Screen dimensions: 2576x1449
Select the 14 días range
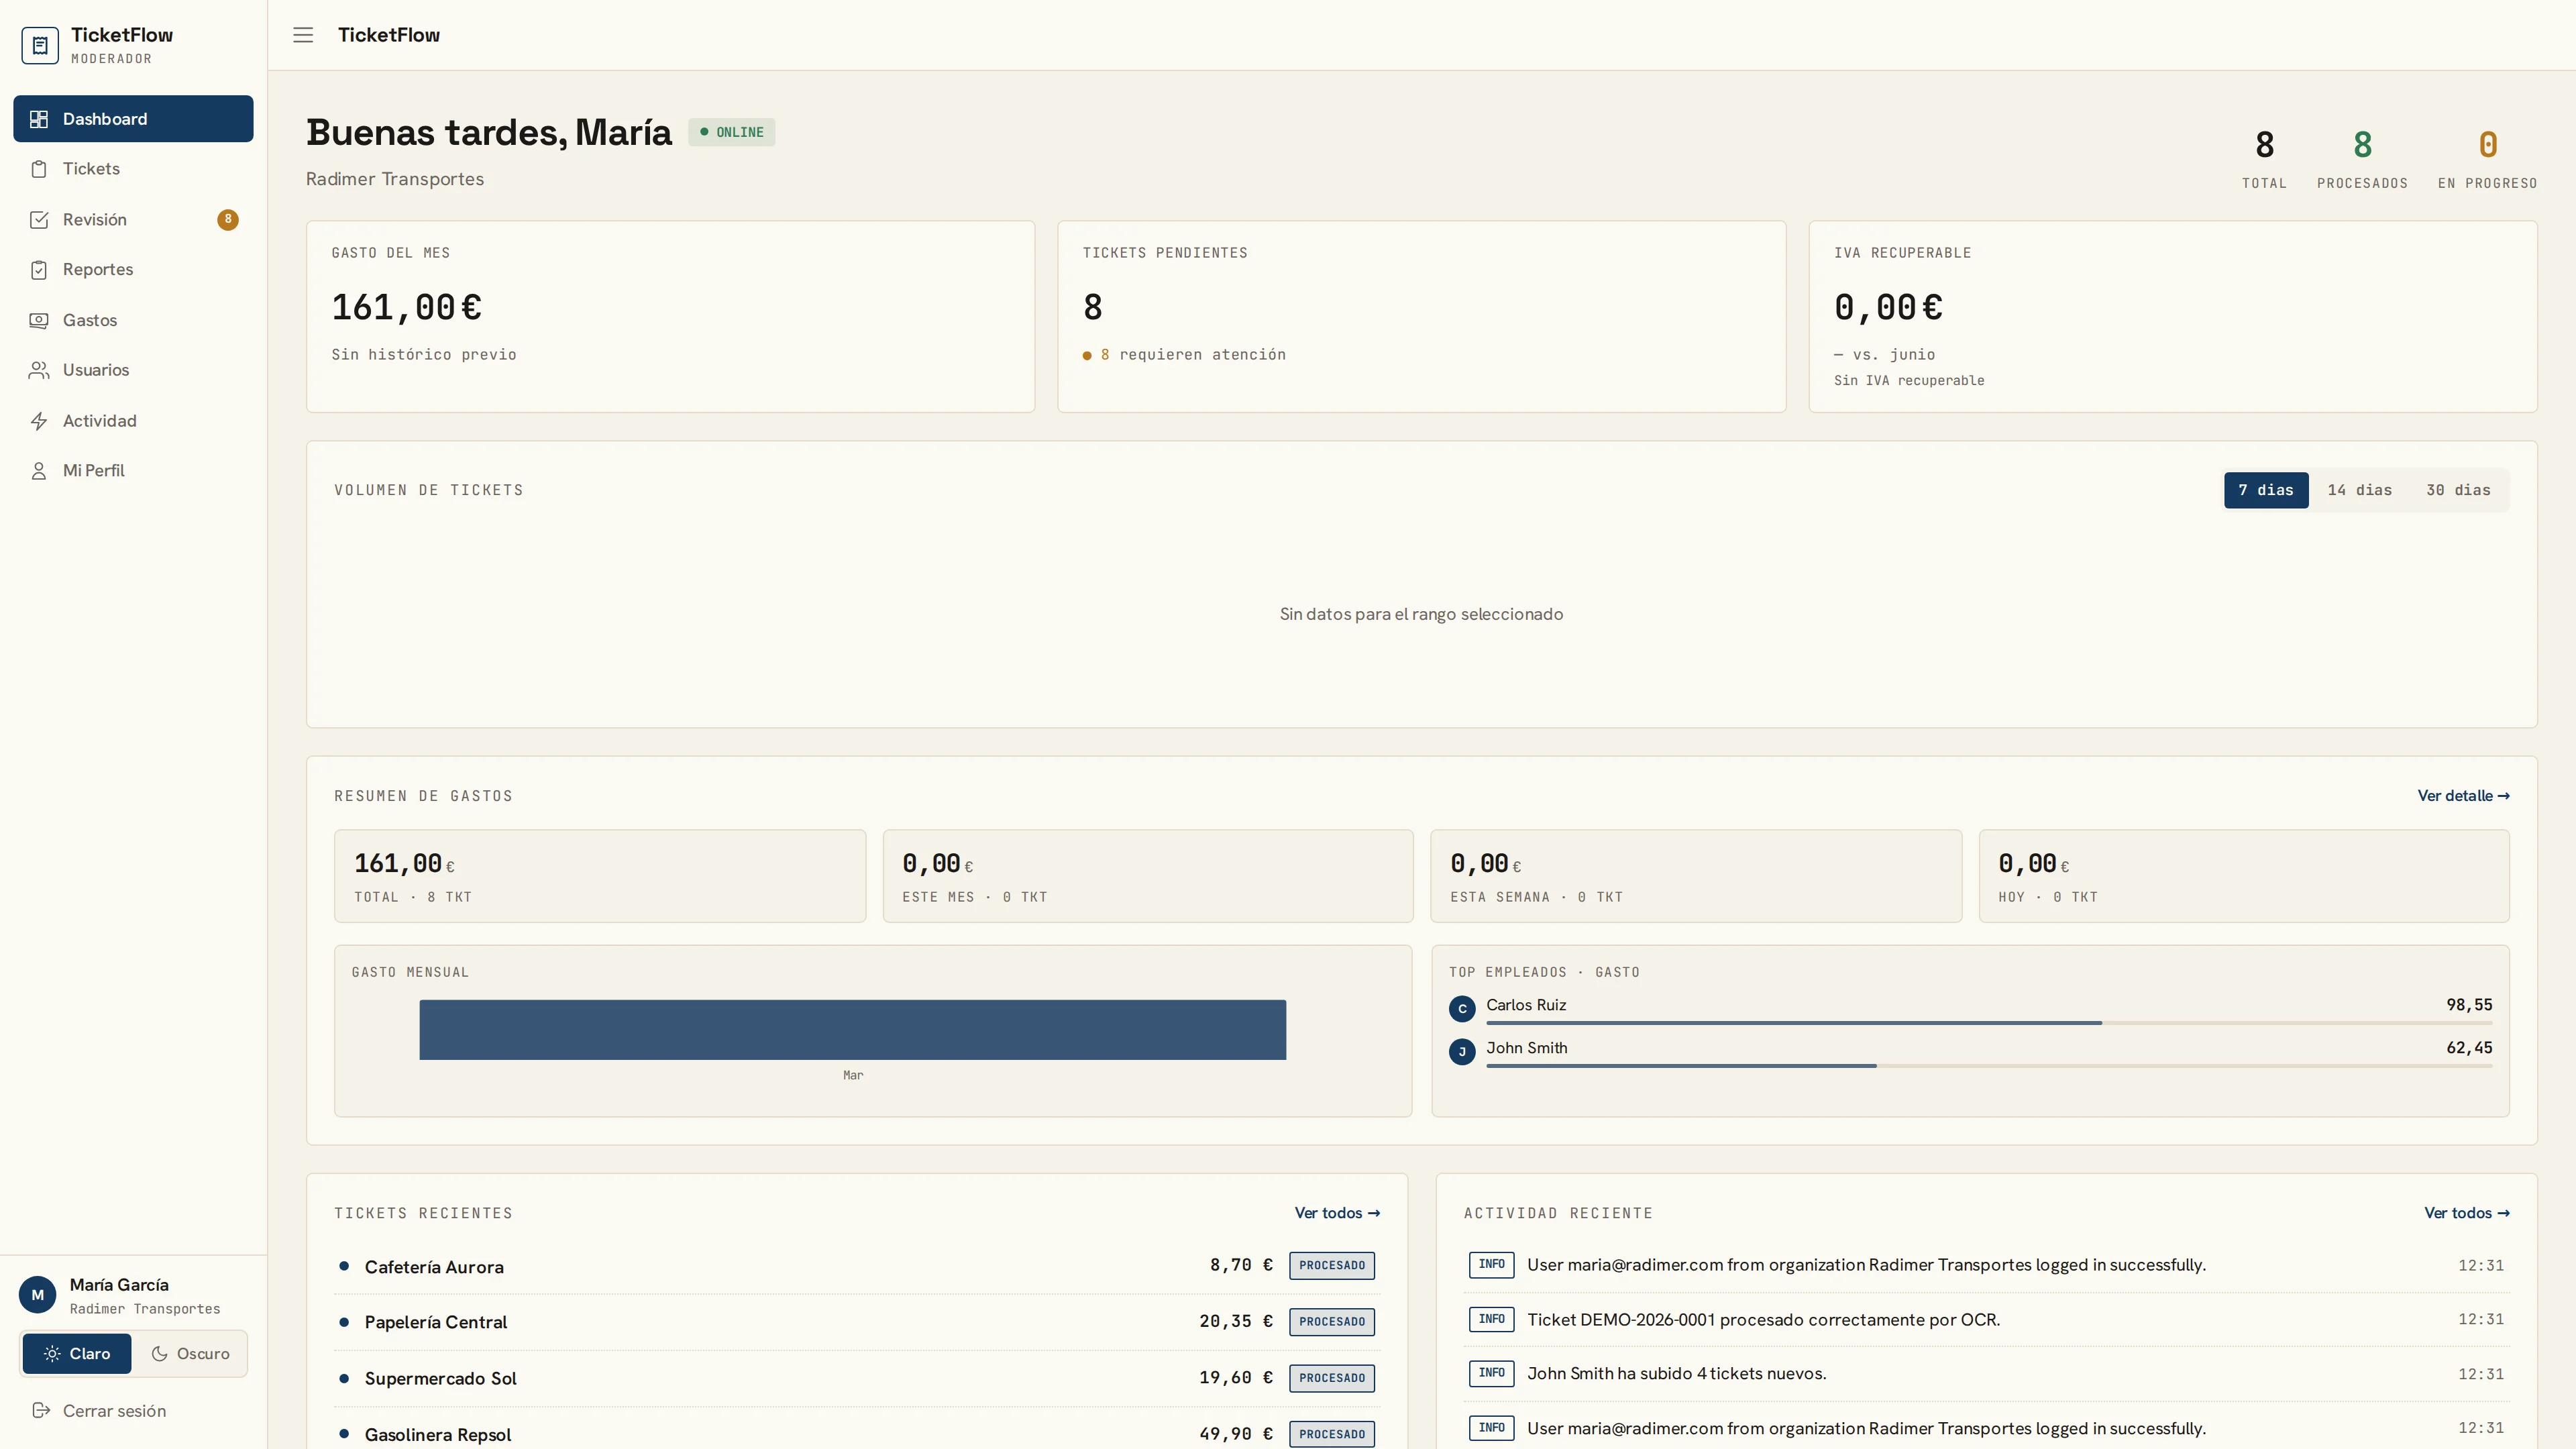click(2360, 490)
